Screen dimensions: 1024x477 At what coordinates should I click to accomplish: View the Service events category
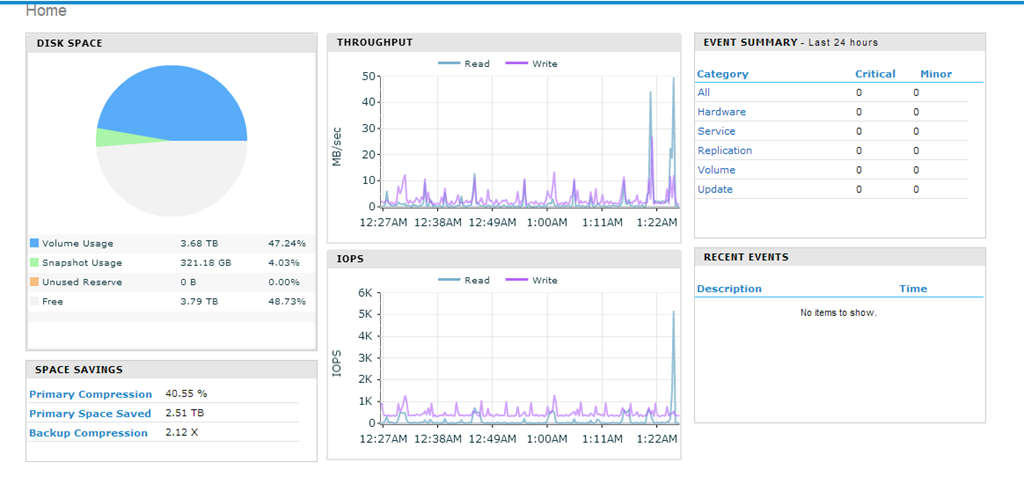point(716,131)
